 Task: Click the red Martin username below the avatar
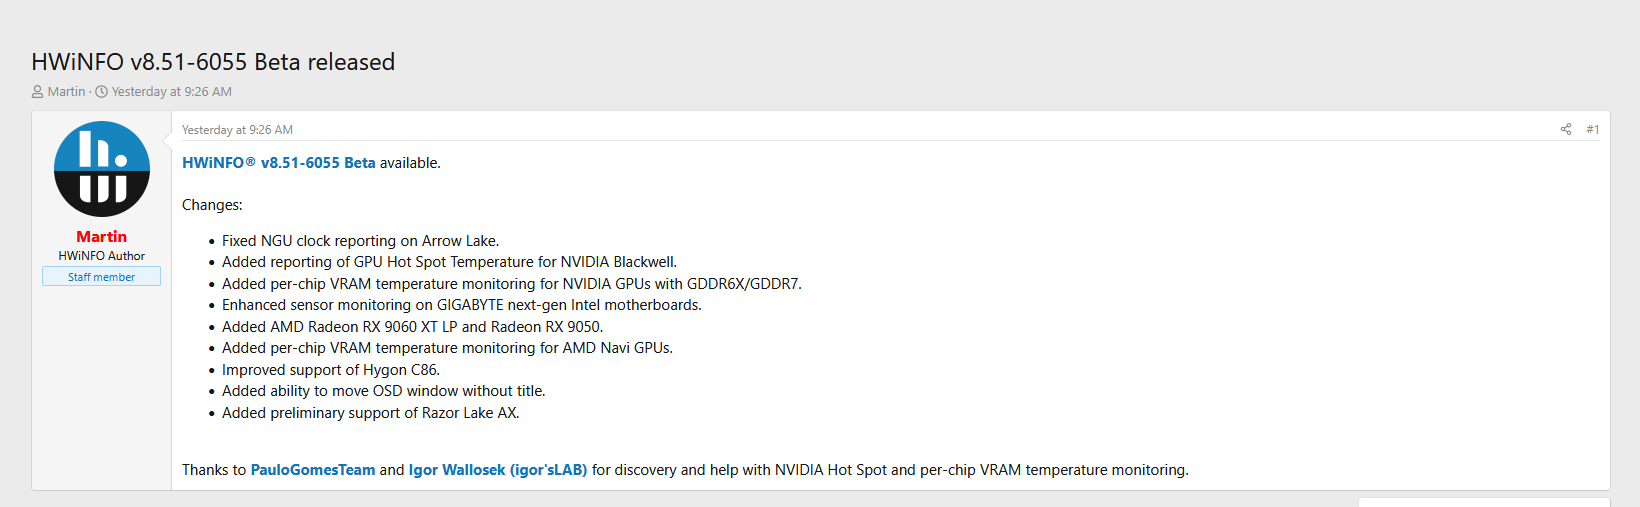102,237
